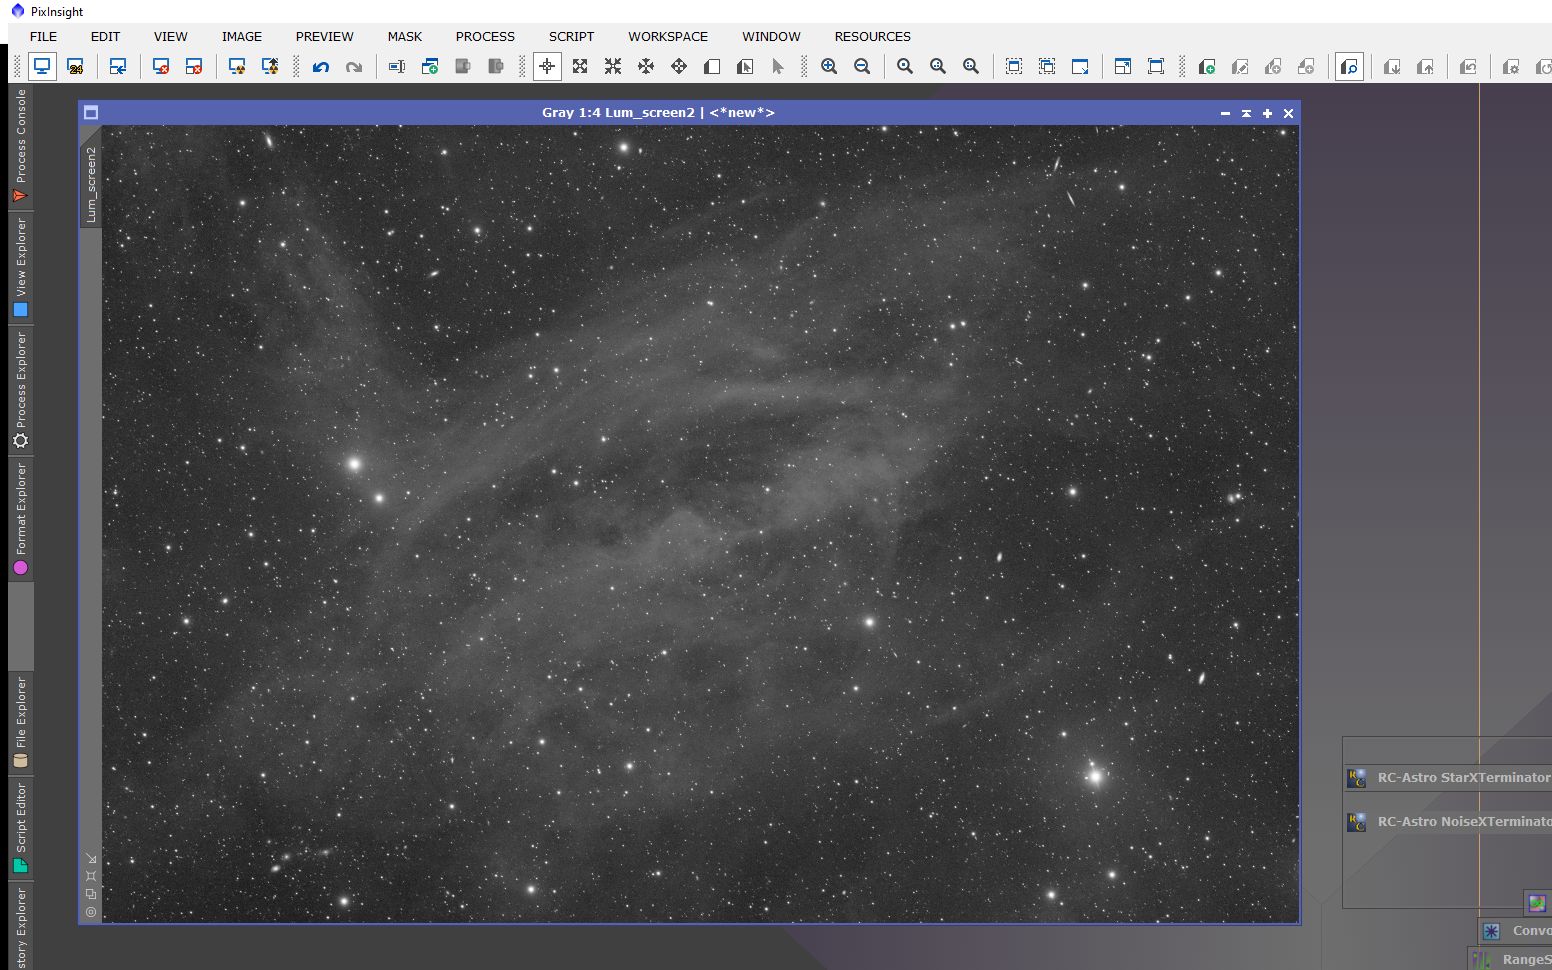The height and width of the screenshot is (970, 1552).
Task: Click the window with corner arrow icon
Action: 1080,67
